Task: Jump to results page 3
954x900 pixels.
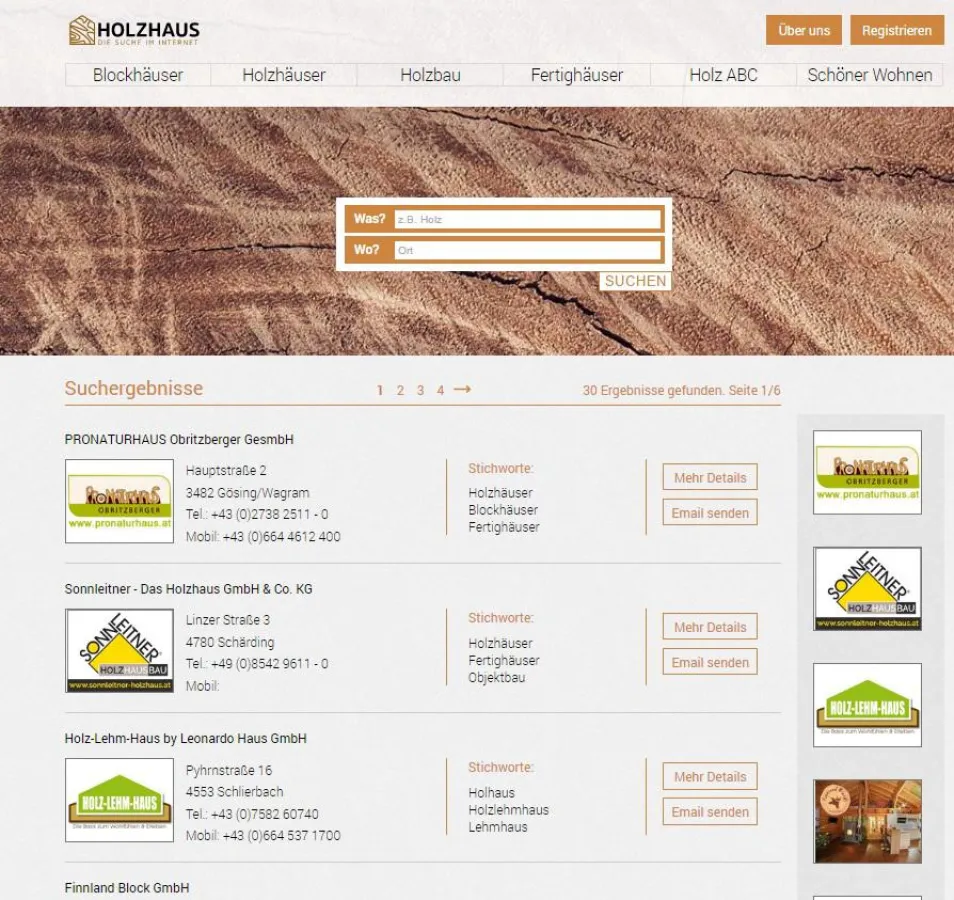Action: pos(420,390)
